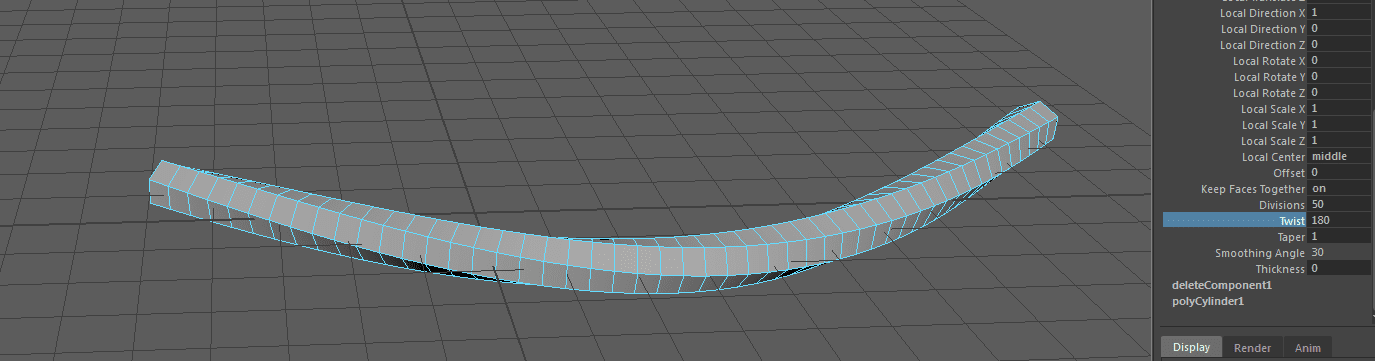Toggle the Keep Faces Together value
Image resolution: width=1375 pixels, height=361 pixels.
1339,189
